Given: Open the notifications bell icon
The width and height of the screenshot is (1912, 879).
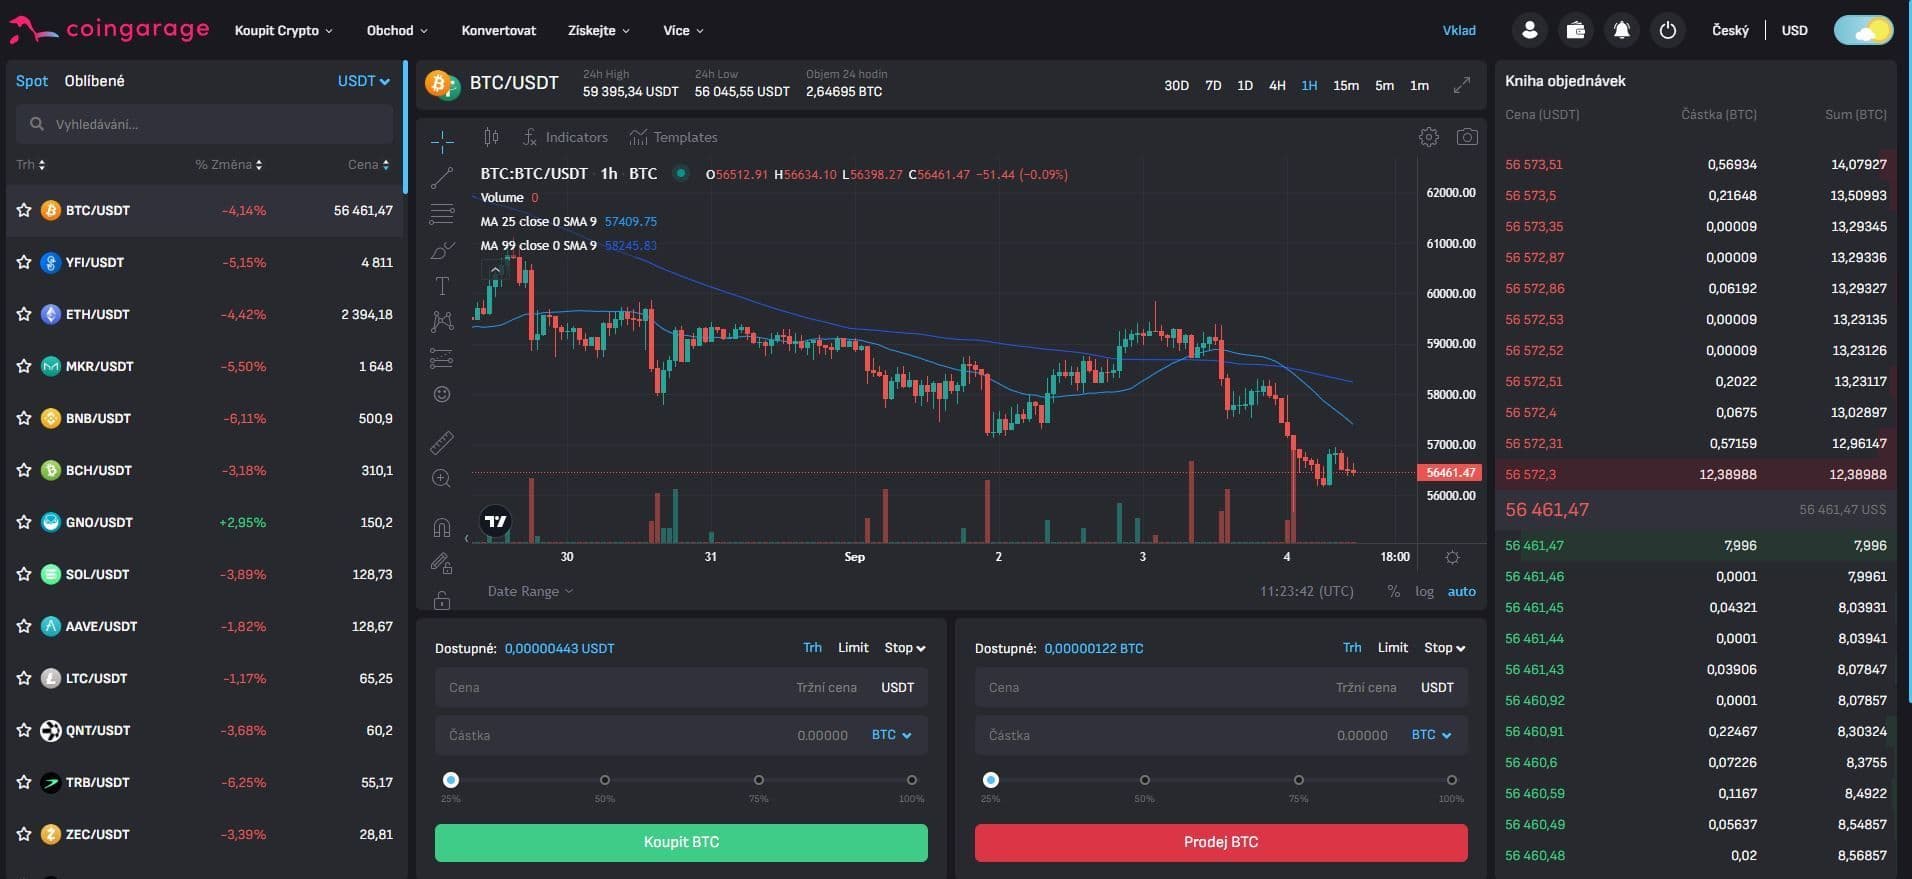Looking at the screenshot, I should click(1621, 30).
